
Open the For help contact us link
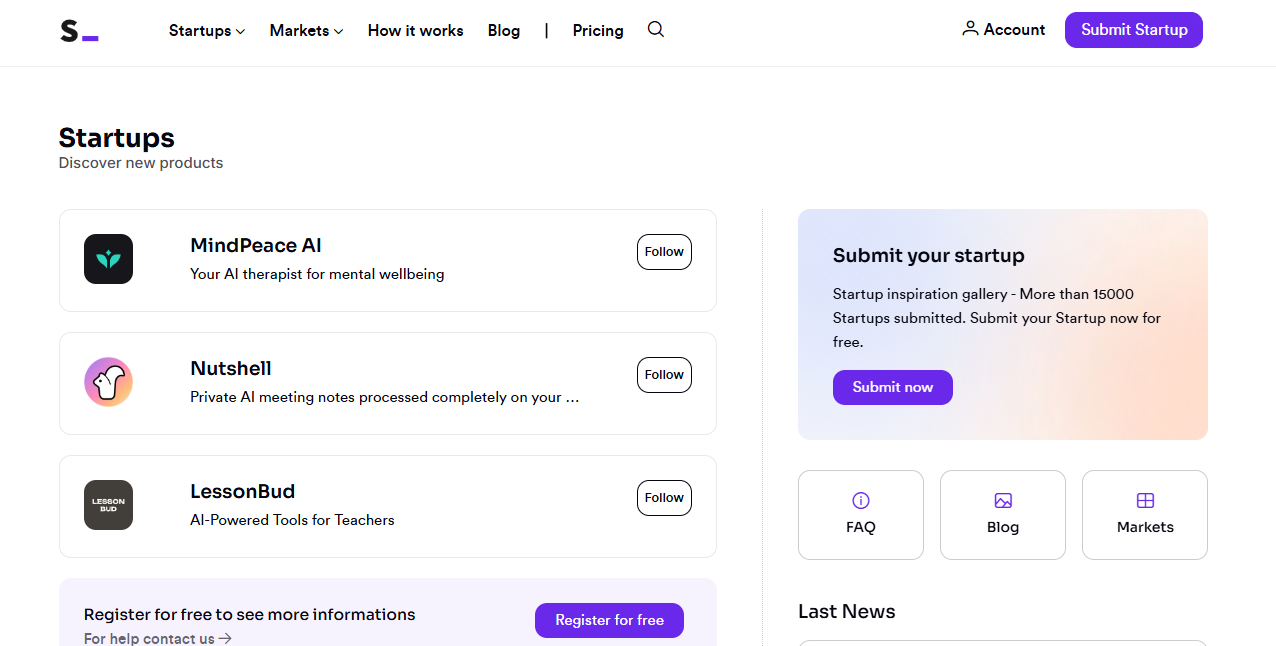tap(158, 638)
